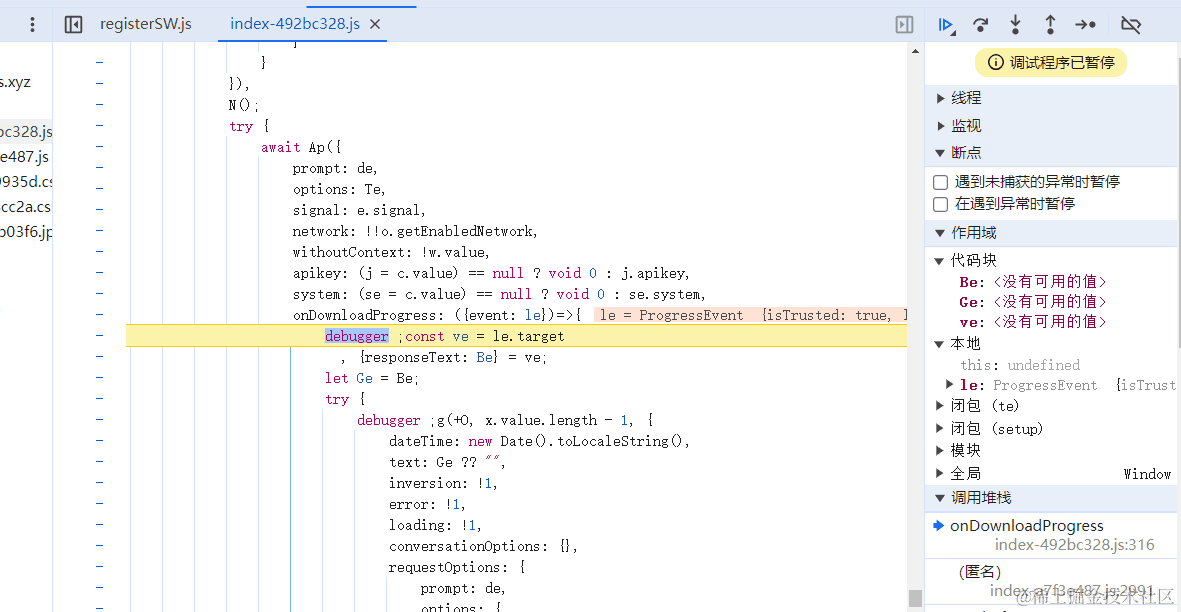Enable pause on caught exceptions checkbox
Image resolution: width=1181 pixels, height=612 pixels.
point(940,204)
